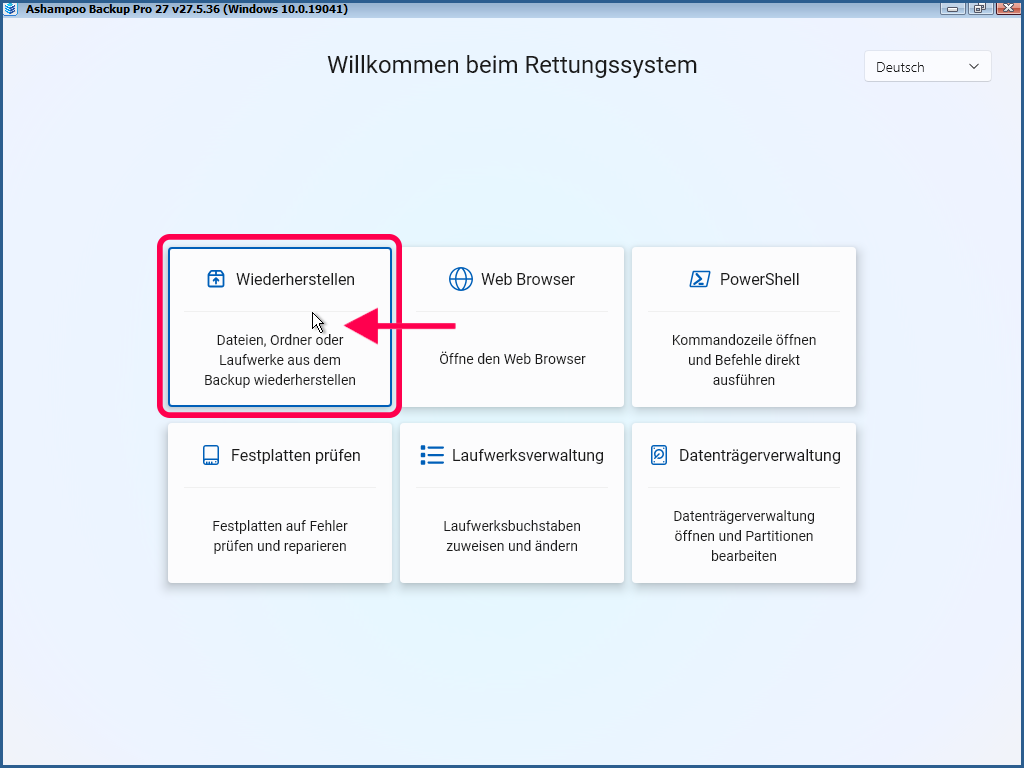Viewport: 1024px width, 768px height.
Task: Click the Web Browser globe icon
Action: 460,279
